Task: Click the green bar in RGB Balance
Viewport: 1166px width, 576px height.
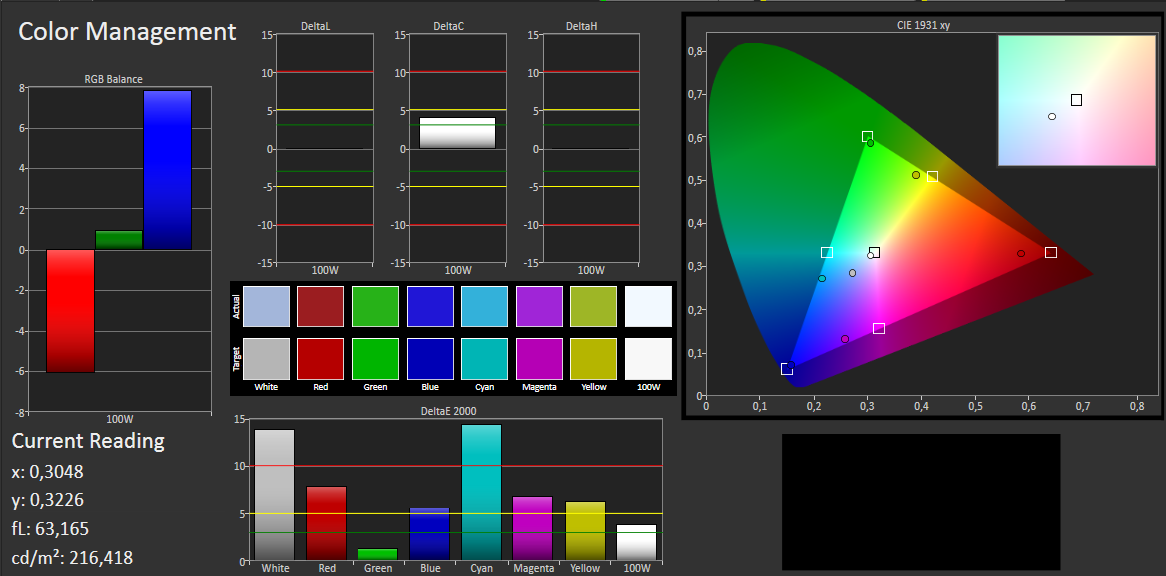Action: coord(119,240)
